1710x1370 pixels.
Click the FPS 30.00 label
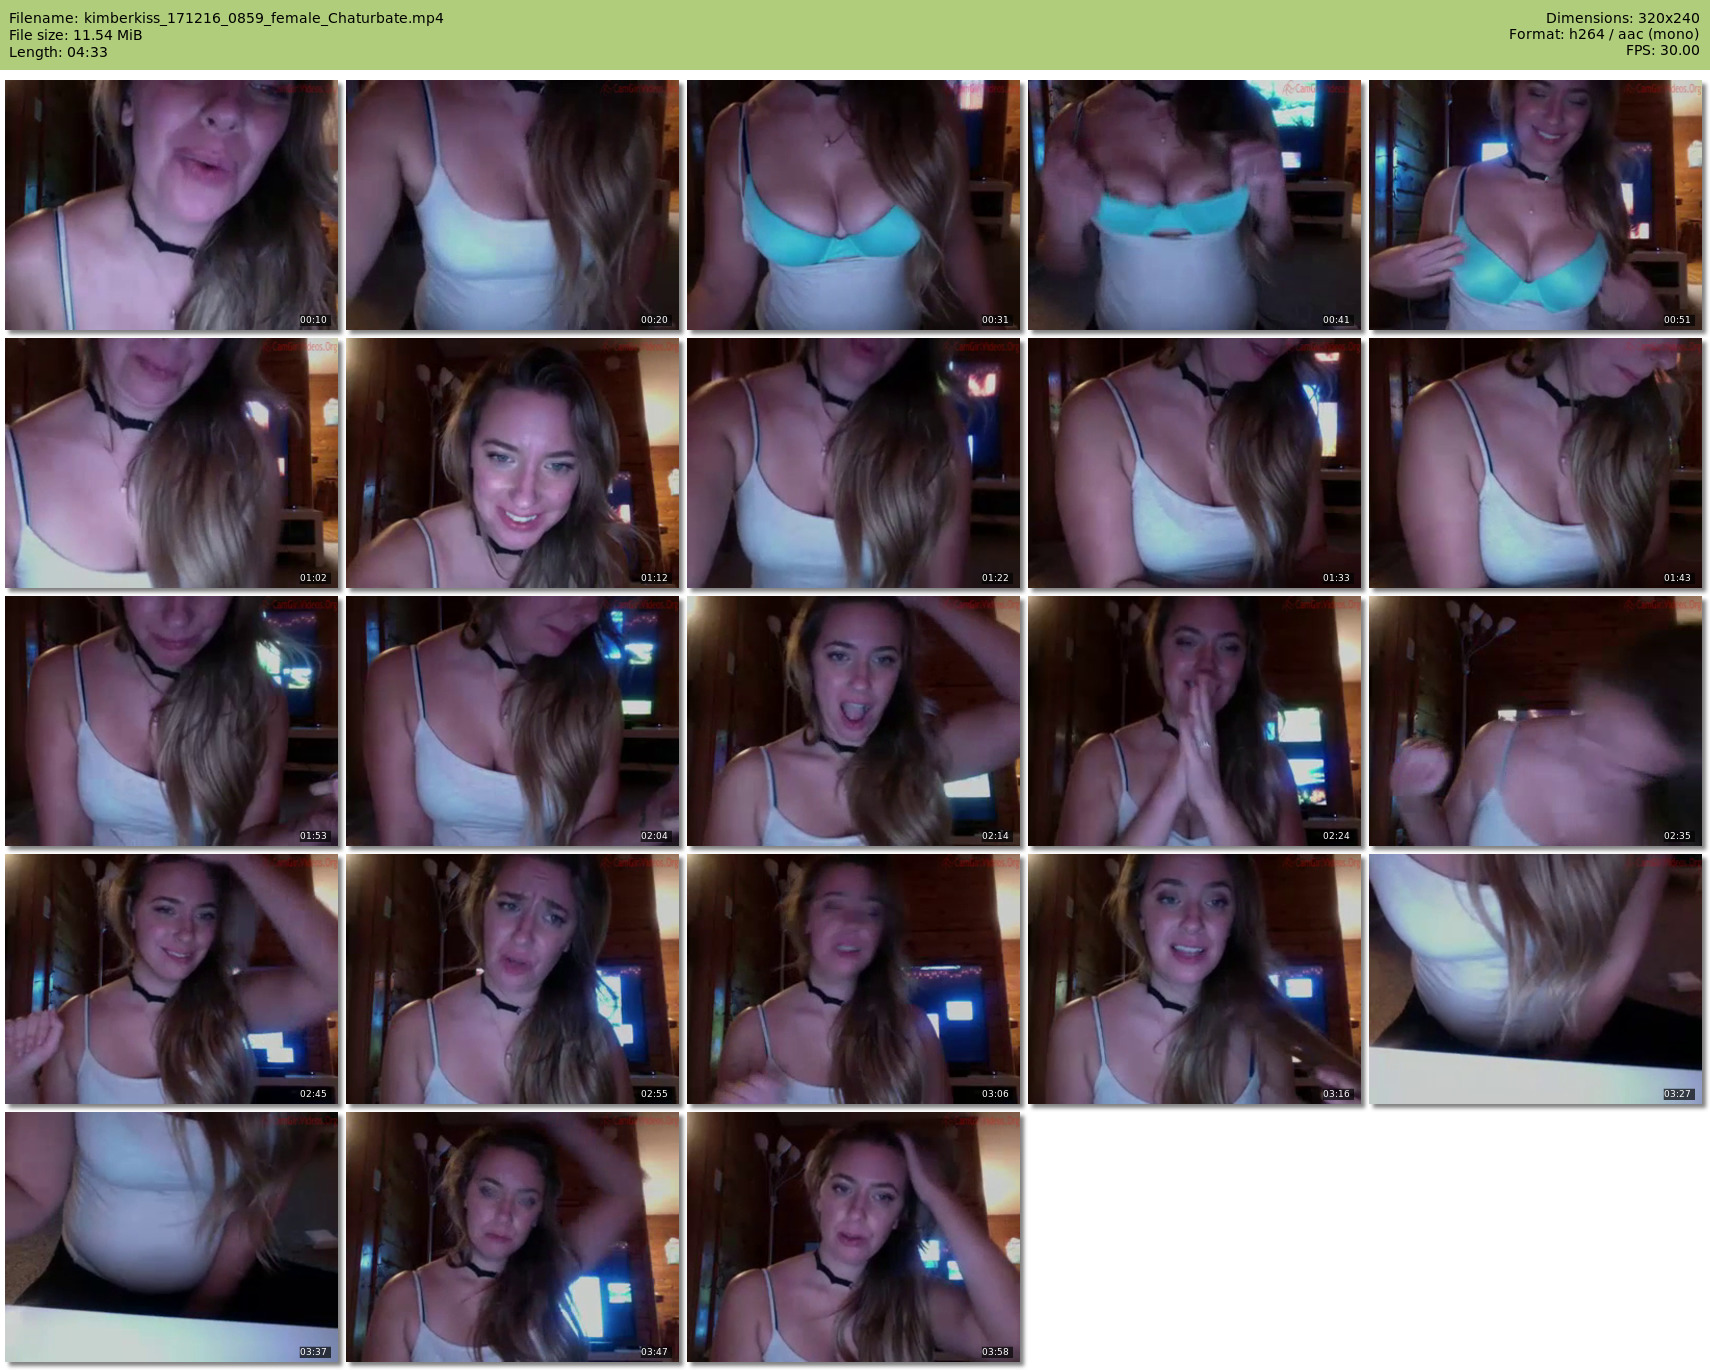pos(1662,50)
